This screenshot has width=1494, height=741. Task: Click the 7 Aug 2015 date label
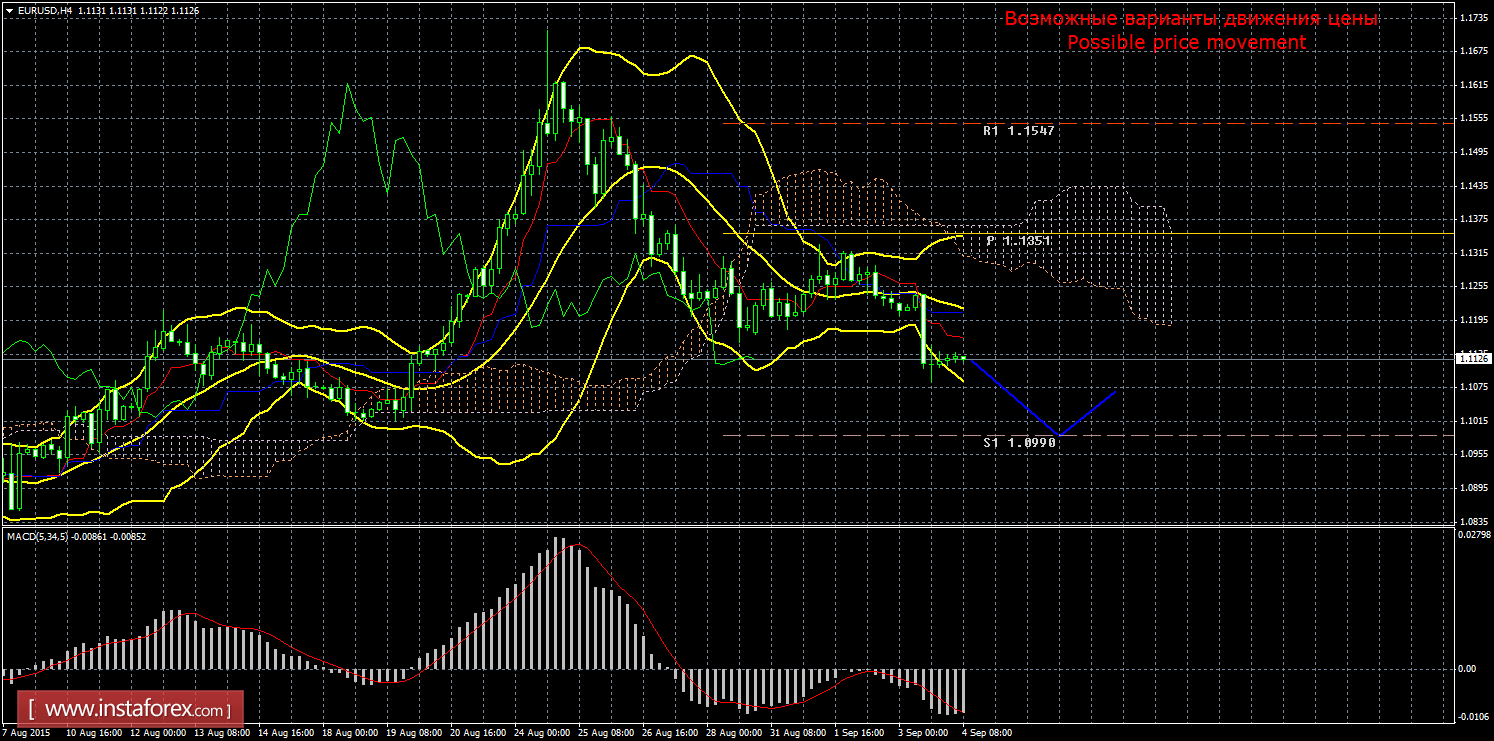click(26, 732)
